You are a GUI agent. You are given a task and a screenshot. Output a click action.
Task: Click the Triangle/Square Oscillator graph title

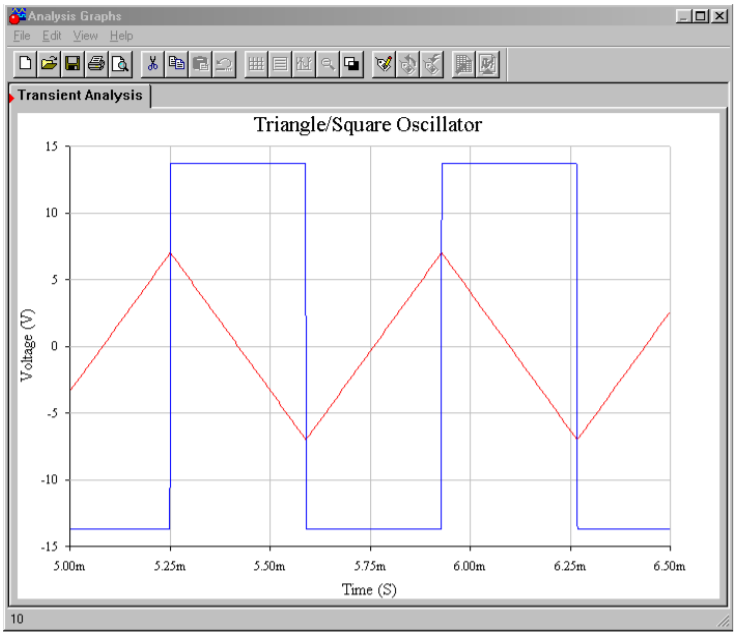368,125
